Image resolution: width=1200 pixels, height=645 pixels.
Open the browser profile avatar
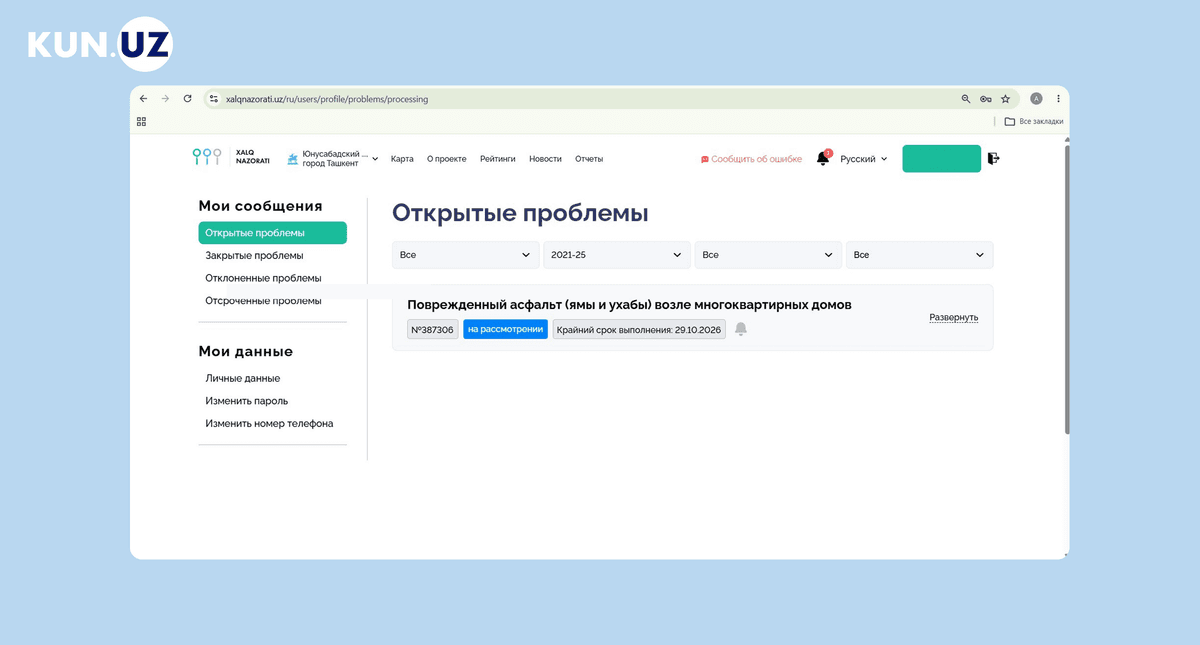(x=1036, y=99)
